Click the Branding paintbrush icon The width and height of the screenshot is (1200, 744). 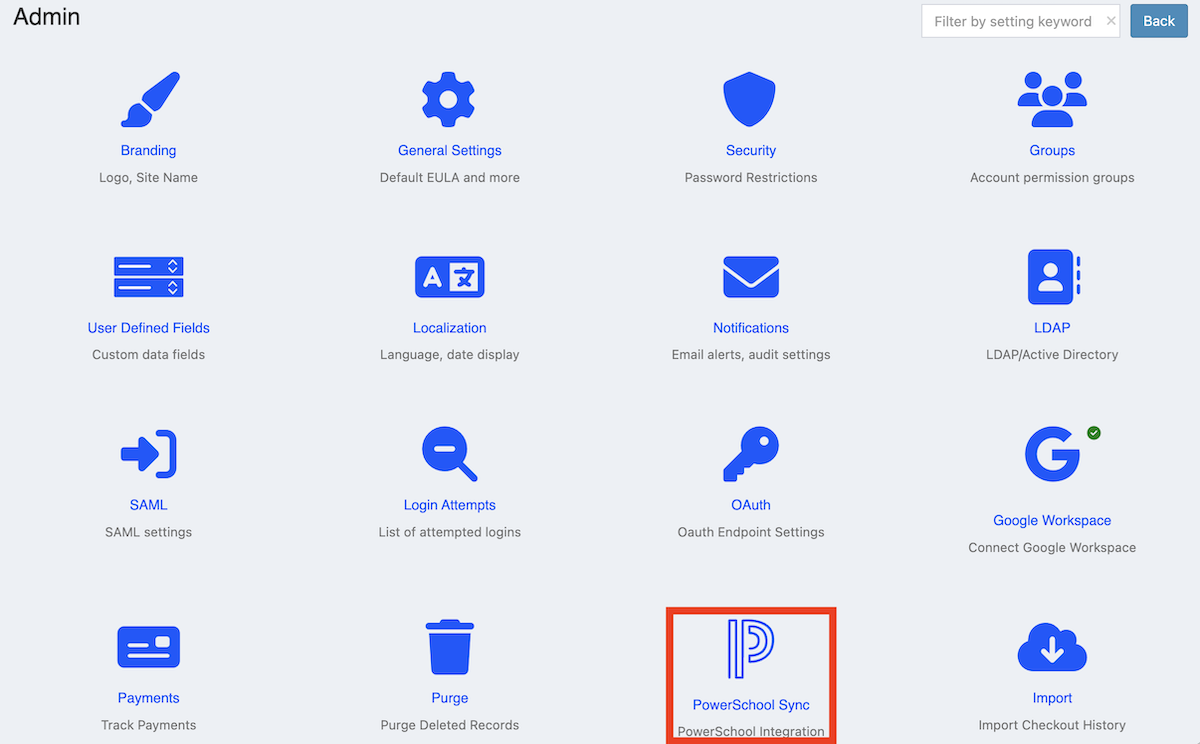(x=149, y=100)
